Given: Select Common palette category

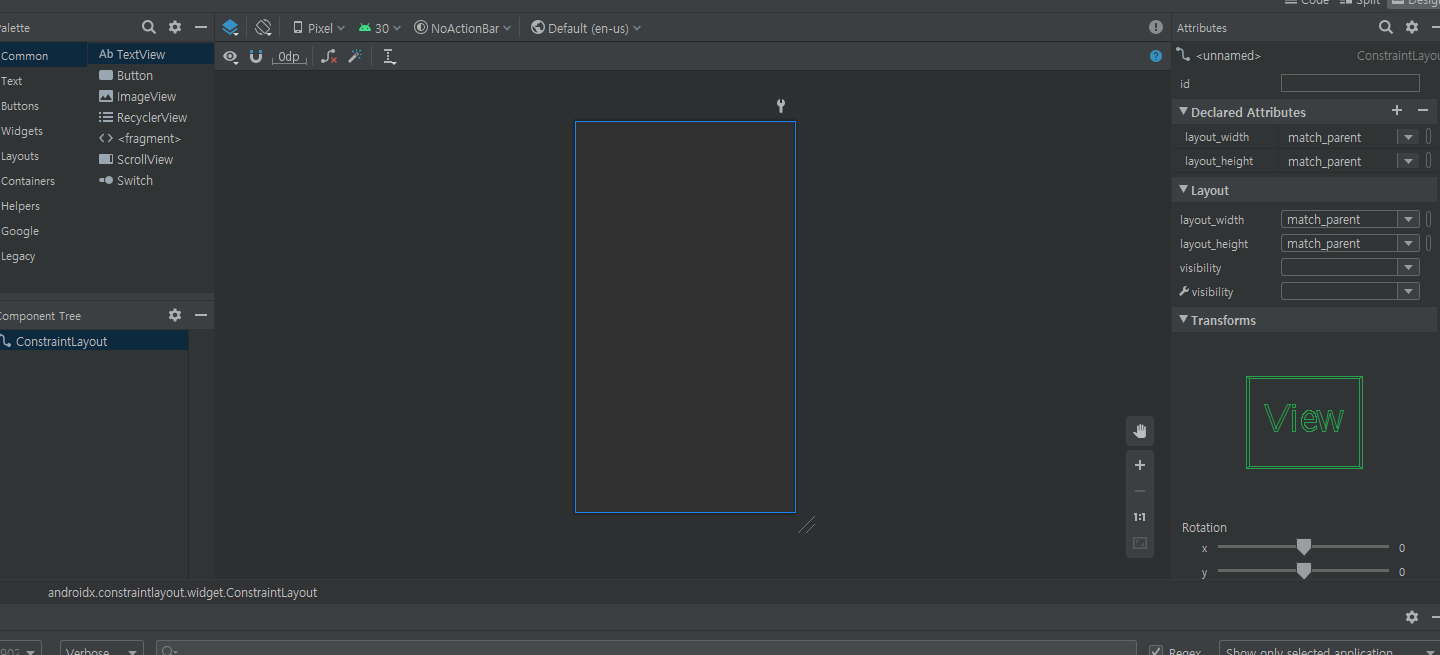Looking at the screenshot, I should [43, 56].
